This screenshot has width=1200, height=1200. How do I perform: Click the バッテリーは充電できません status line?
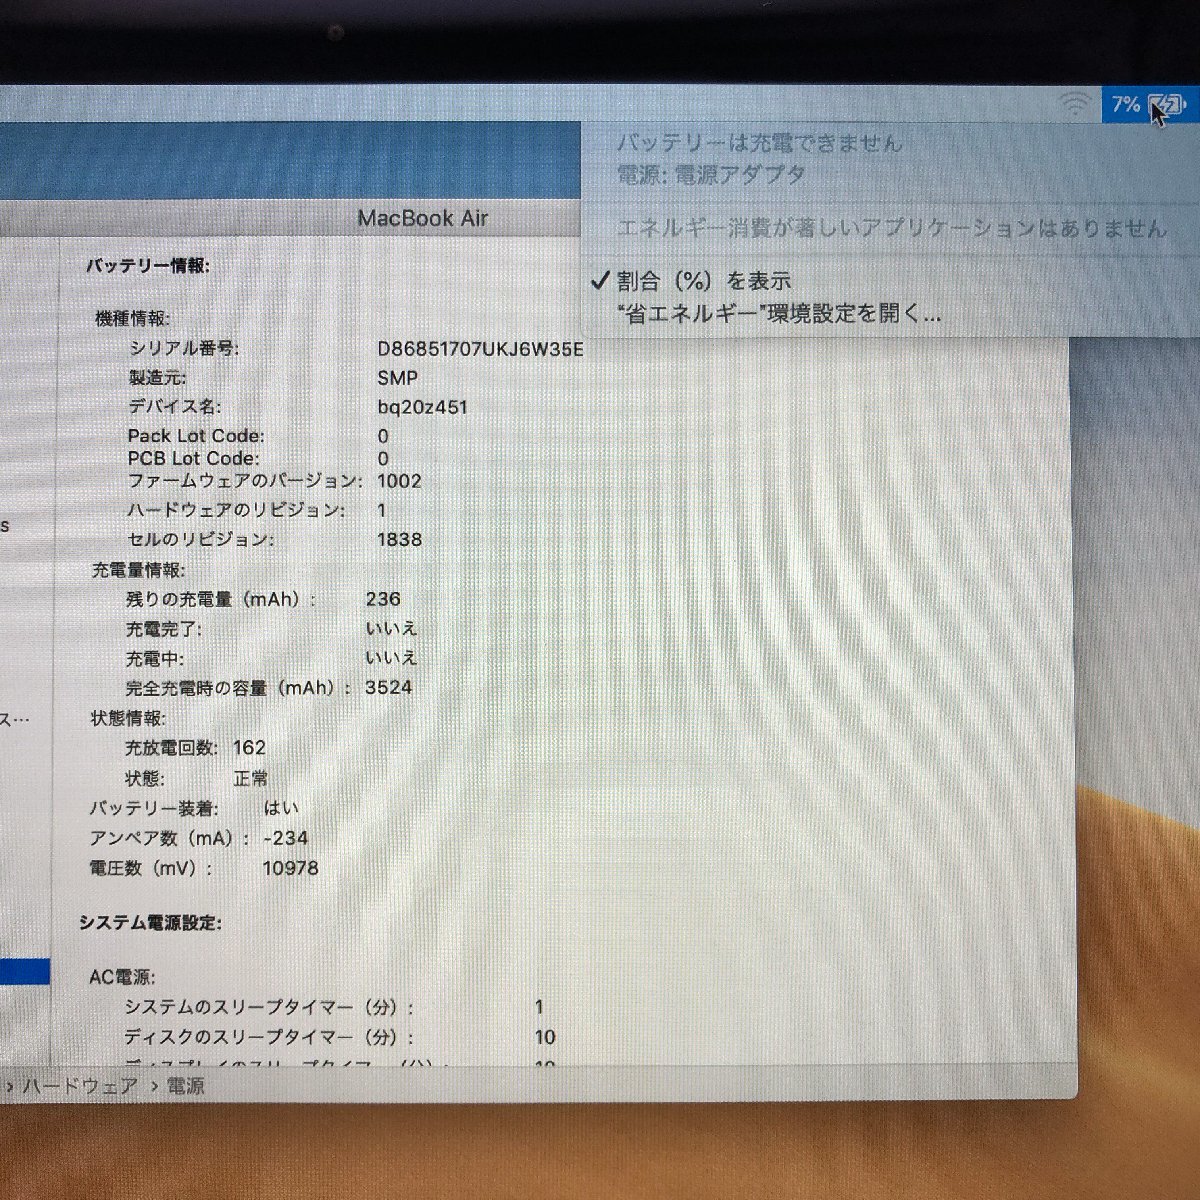click(759, 143)
